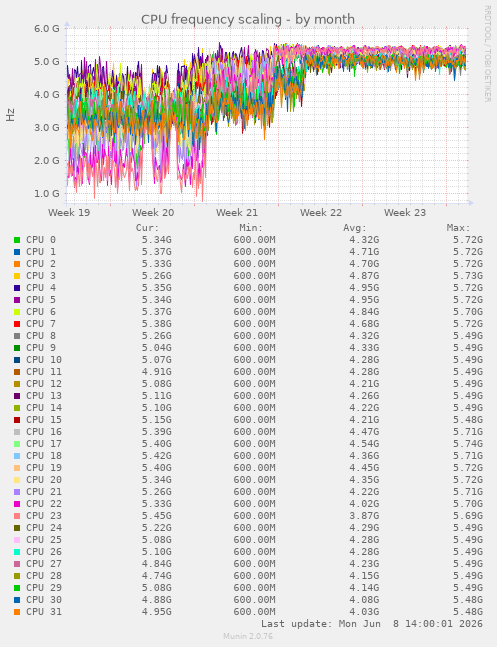Screen dimensions: 497x647
Task: Click CPU 17's max value 5.74G
Action: 468,444
